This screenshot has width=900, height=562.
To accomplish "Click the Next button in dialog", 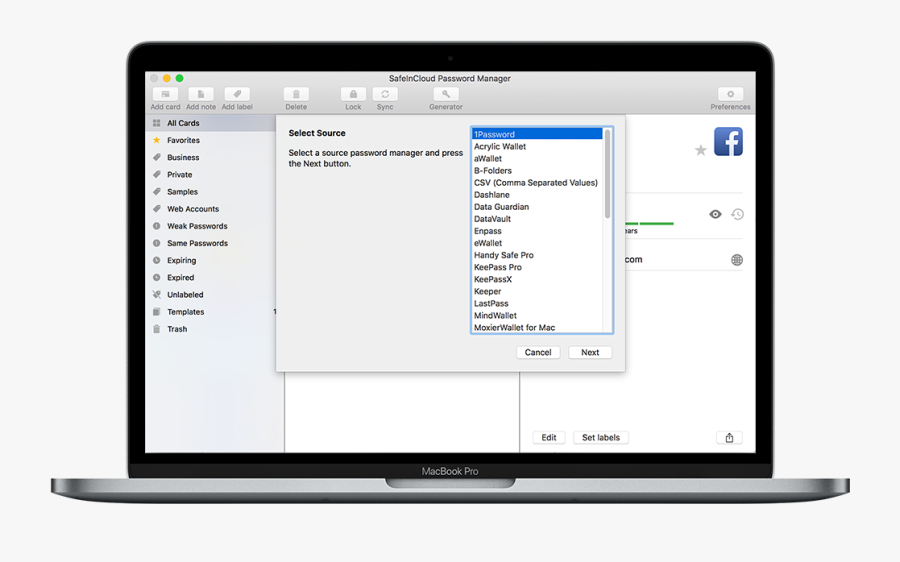I will 590,352.
